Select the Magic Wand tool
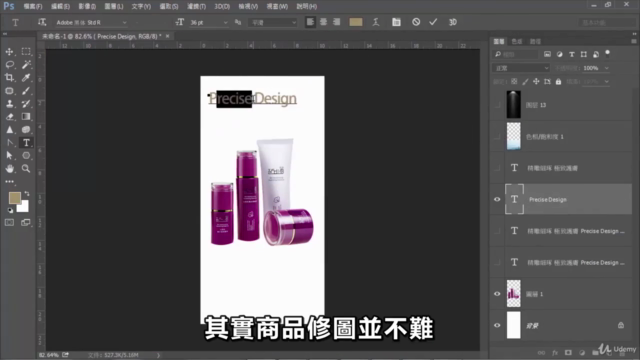This screenshot has height=360, width=640. click(26, 64)
